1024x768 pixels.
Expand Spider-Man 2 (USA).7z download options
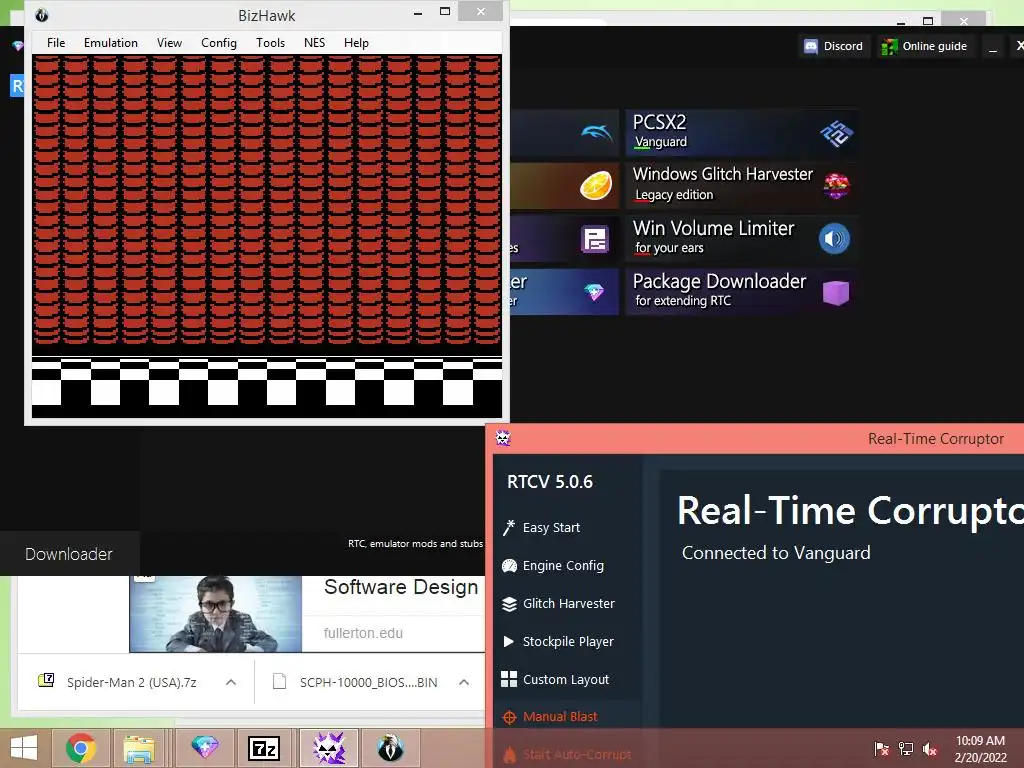pyautogui.click(x=231, y=682)
